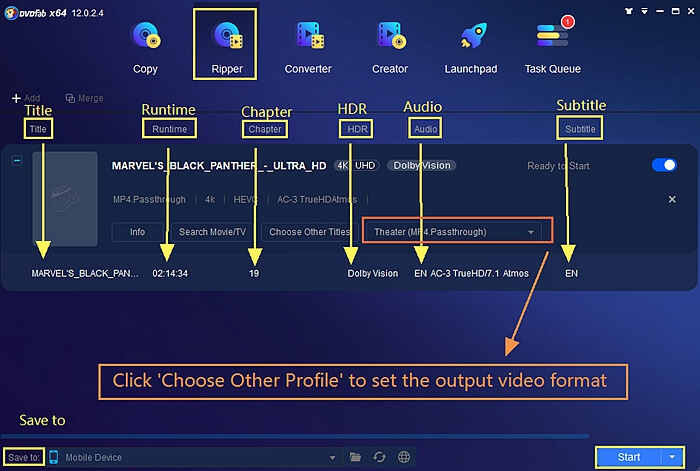Click the EN AC-3 TrueHD/7.1 Atmos audio entry
Viewport: 700px width, 471px height.
pyautogui.click(x=471, y=273)
